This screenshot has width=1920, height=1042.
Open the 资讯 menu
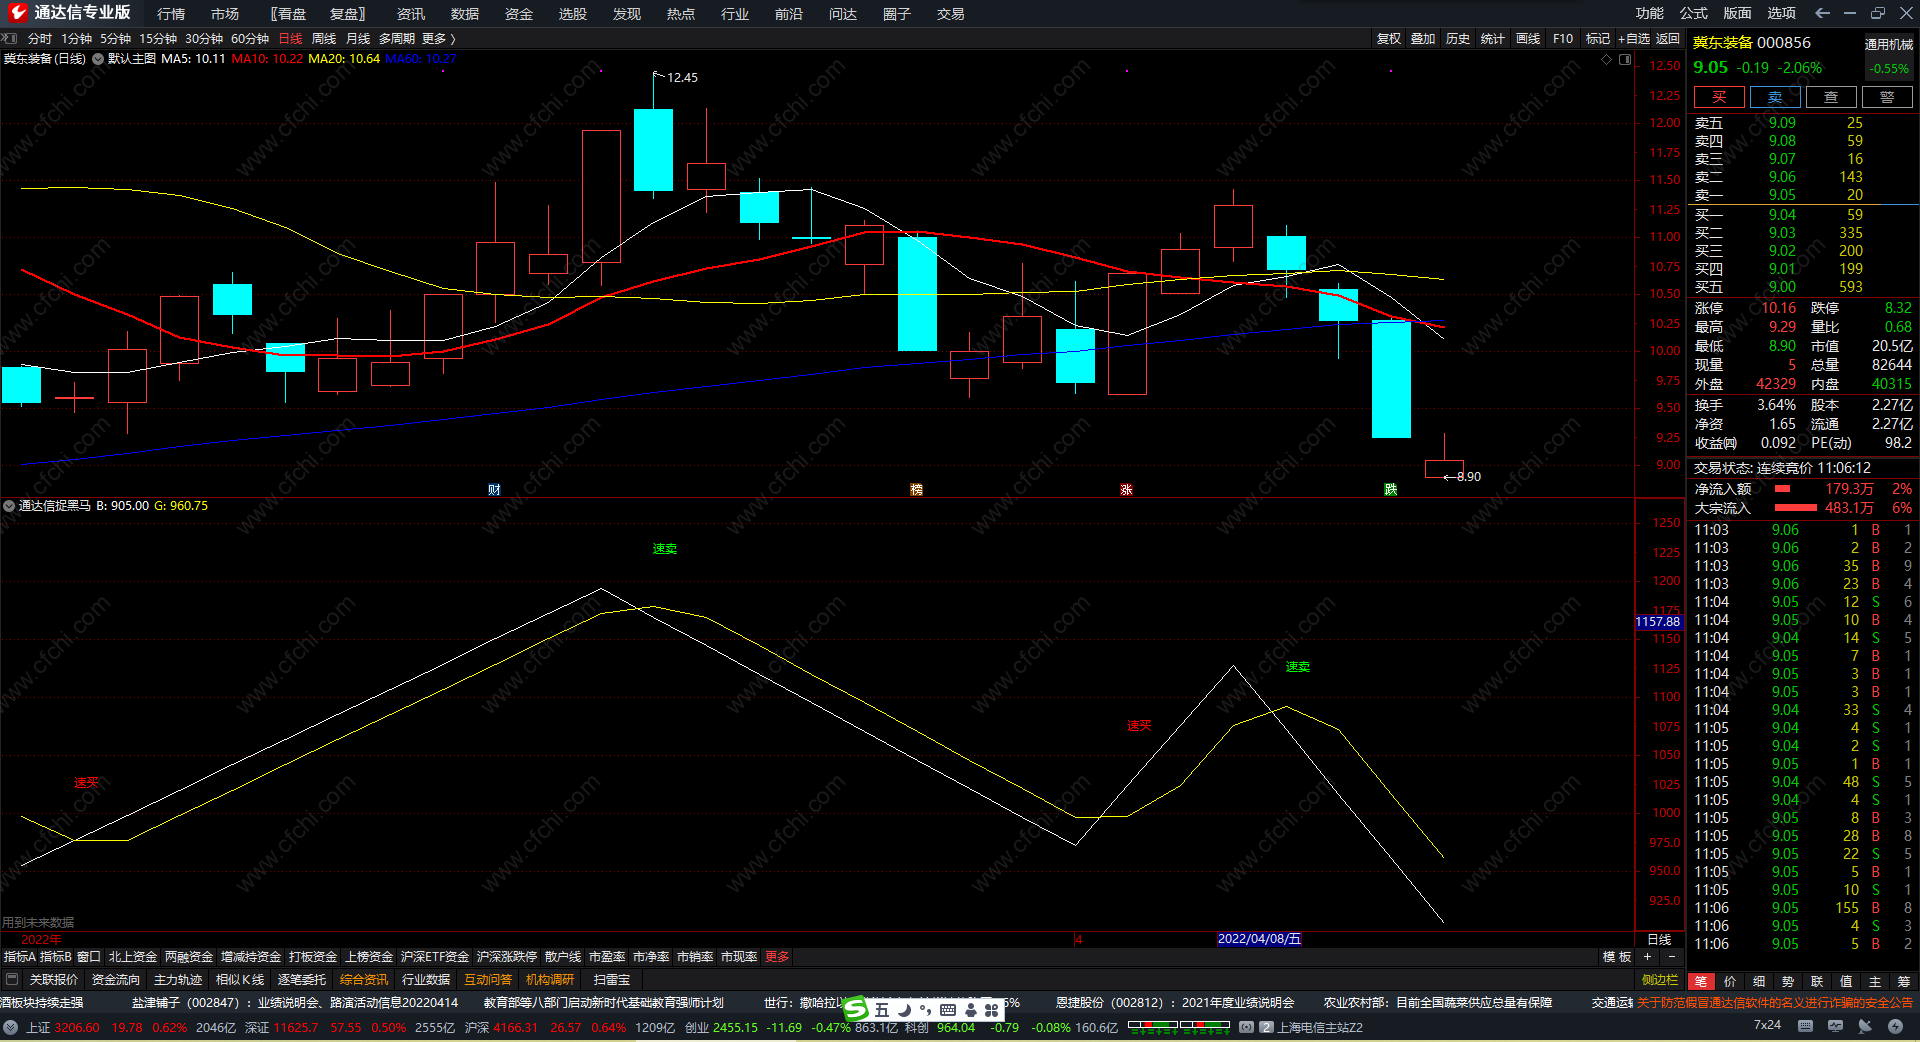point(411,14)
